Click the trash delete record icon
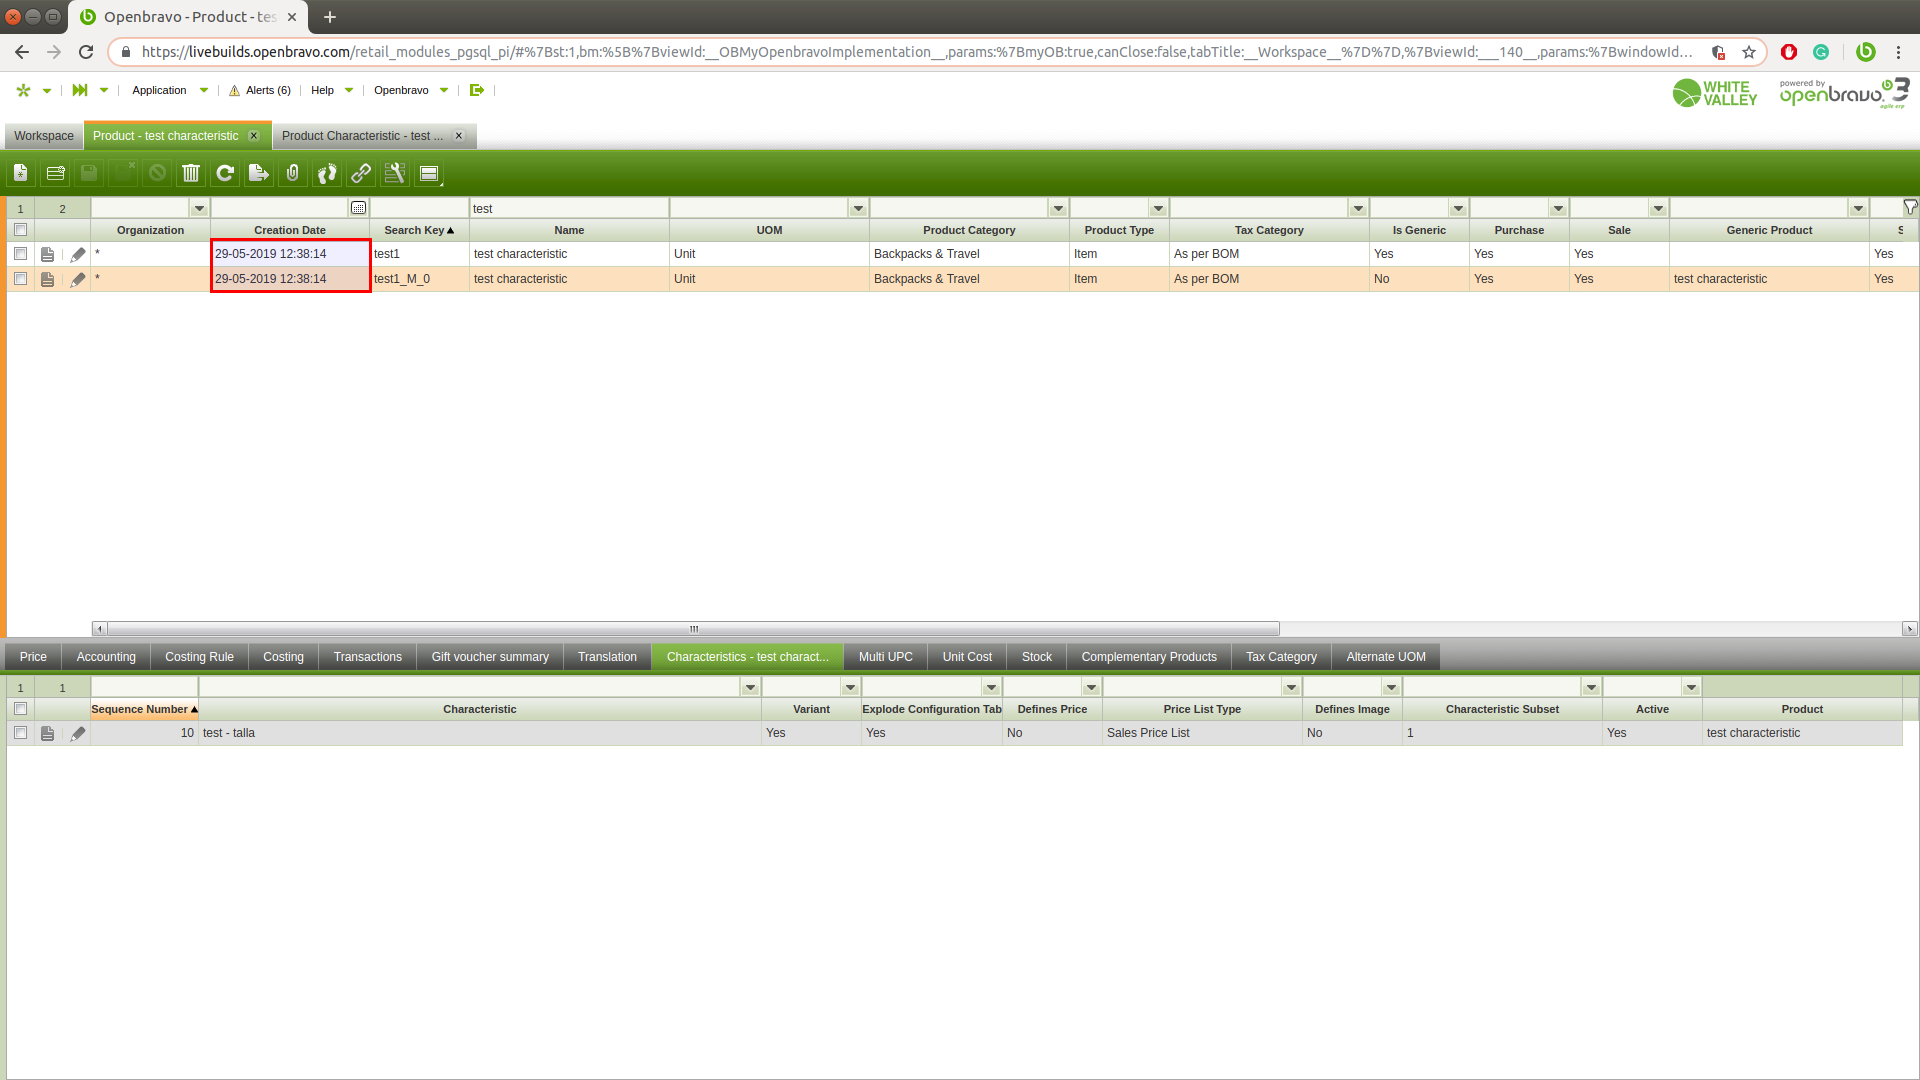 click(x=191, y=173)
